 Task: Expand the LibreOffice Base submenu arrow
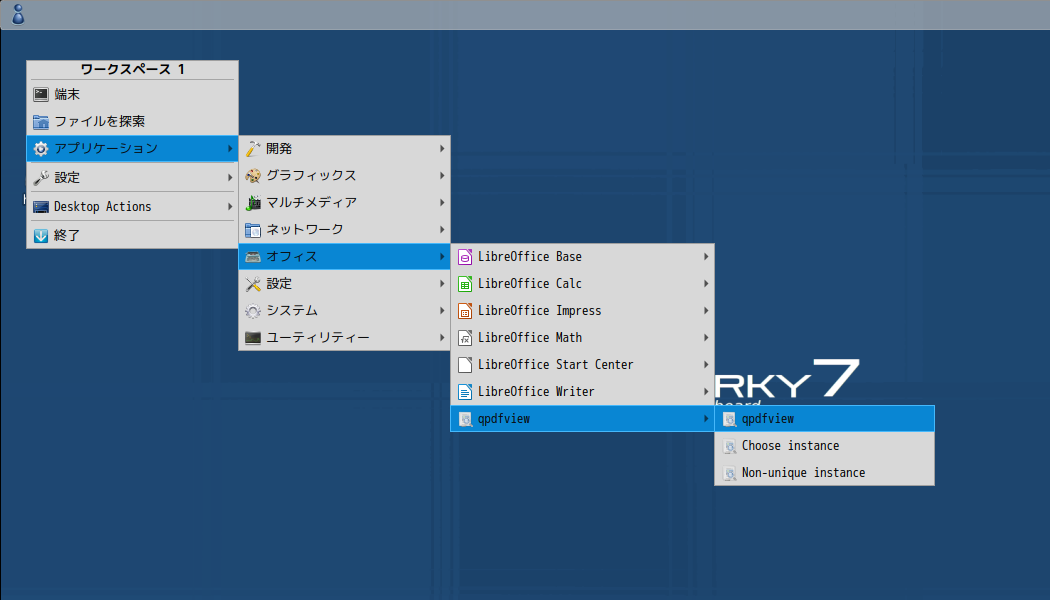pyautogui.click(x=706, y=256)
